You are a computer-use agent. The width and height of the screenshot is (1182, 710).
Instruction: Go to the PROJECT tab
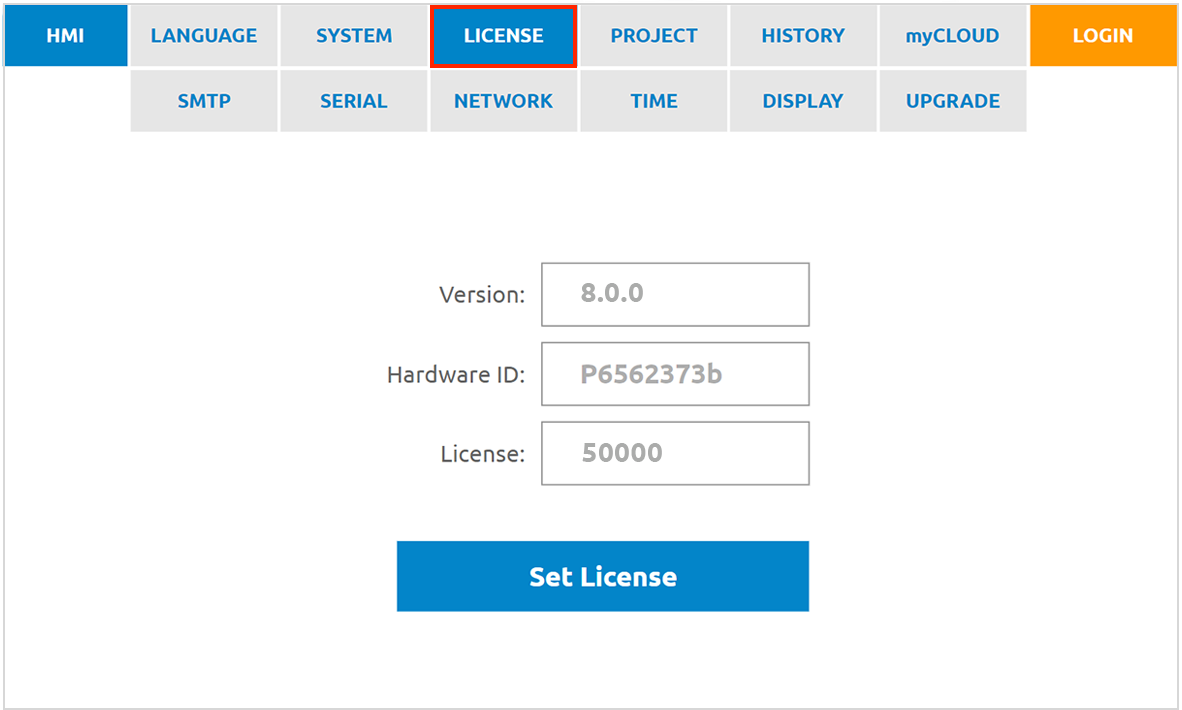pos(654,35)
